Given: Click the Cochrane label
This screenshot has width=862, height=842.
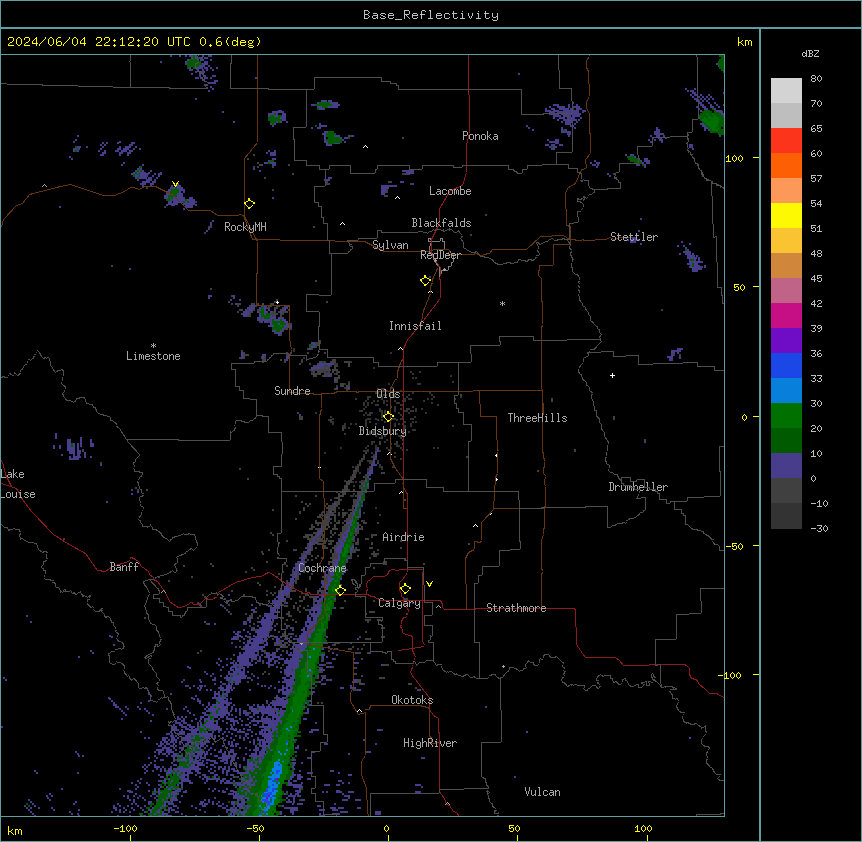Looking at the screenshot, I should point(322,568).
